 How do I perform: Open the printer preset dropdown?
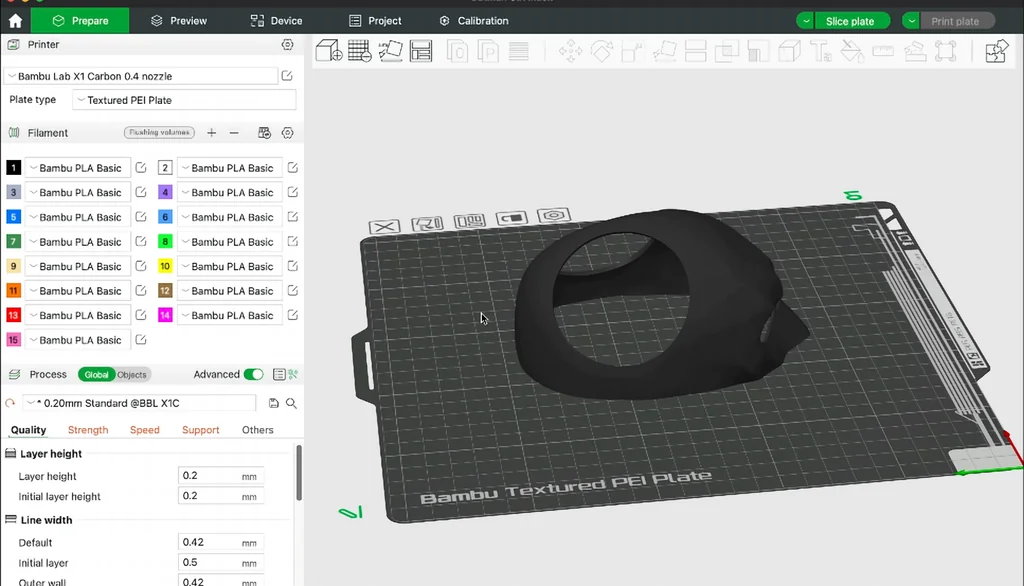[141, 76]
